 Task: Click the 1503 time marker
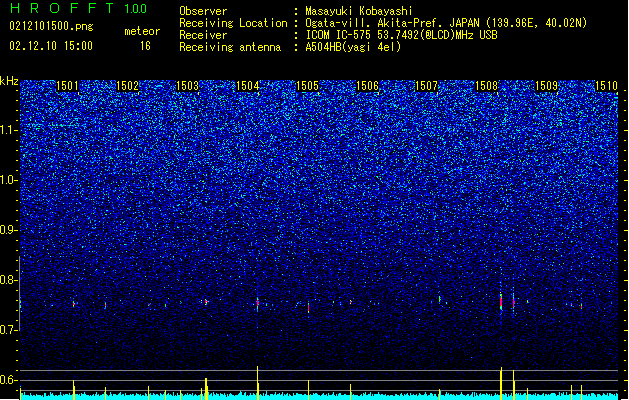[187, 85]
